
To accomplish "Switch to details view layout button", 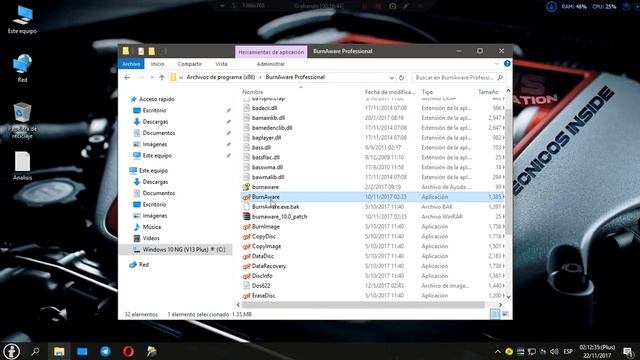I will coord(495,314).
